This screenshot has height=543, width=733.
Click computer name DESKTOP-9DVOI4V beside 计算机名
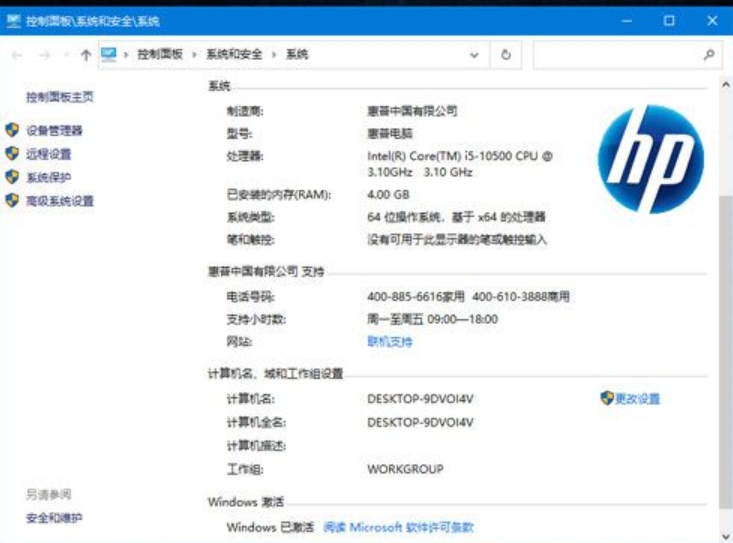(x=420, y=399)
